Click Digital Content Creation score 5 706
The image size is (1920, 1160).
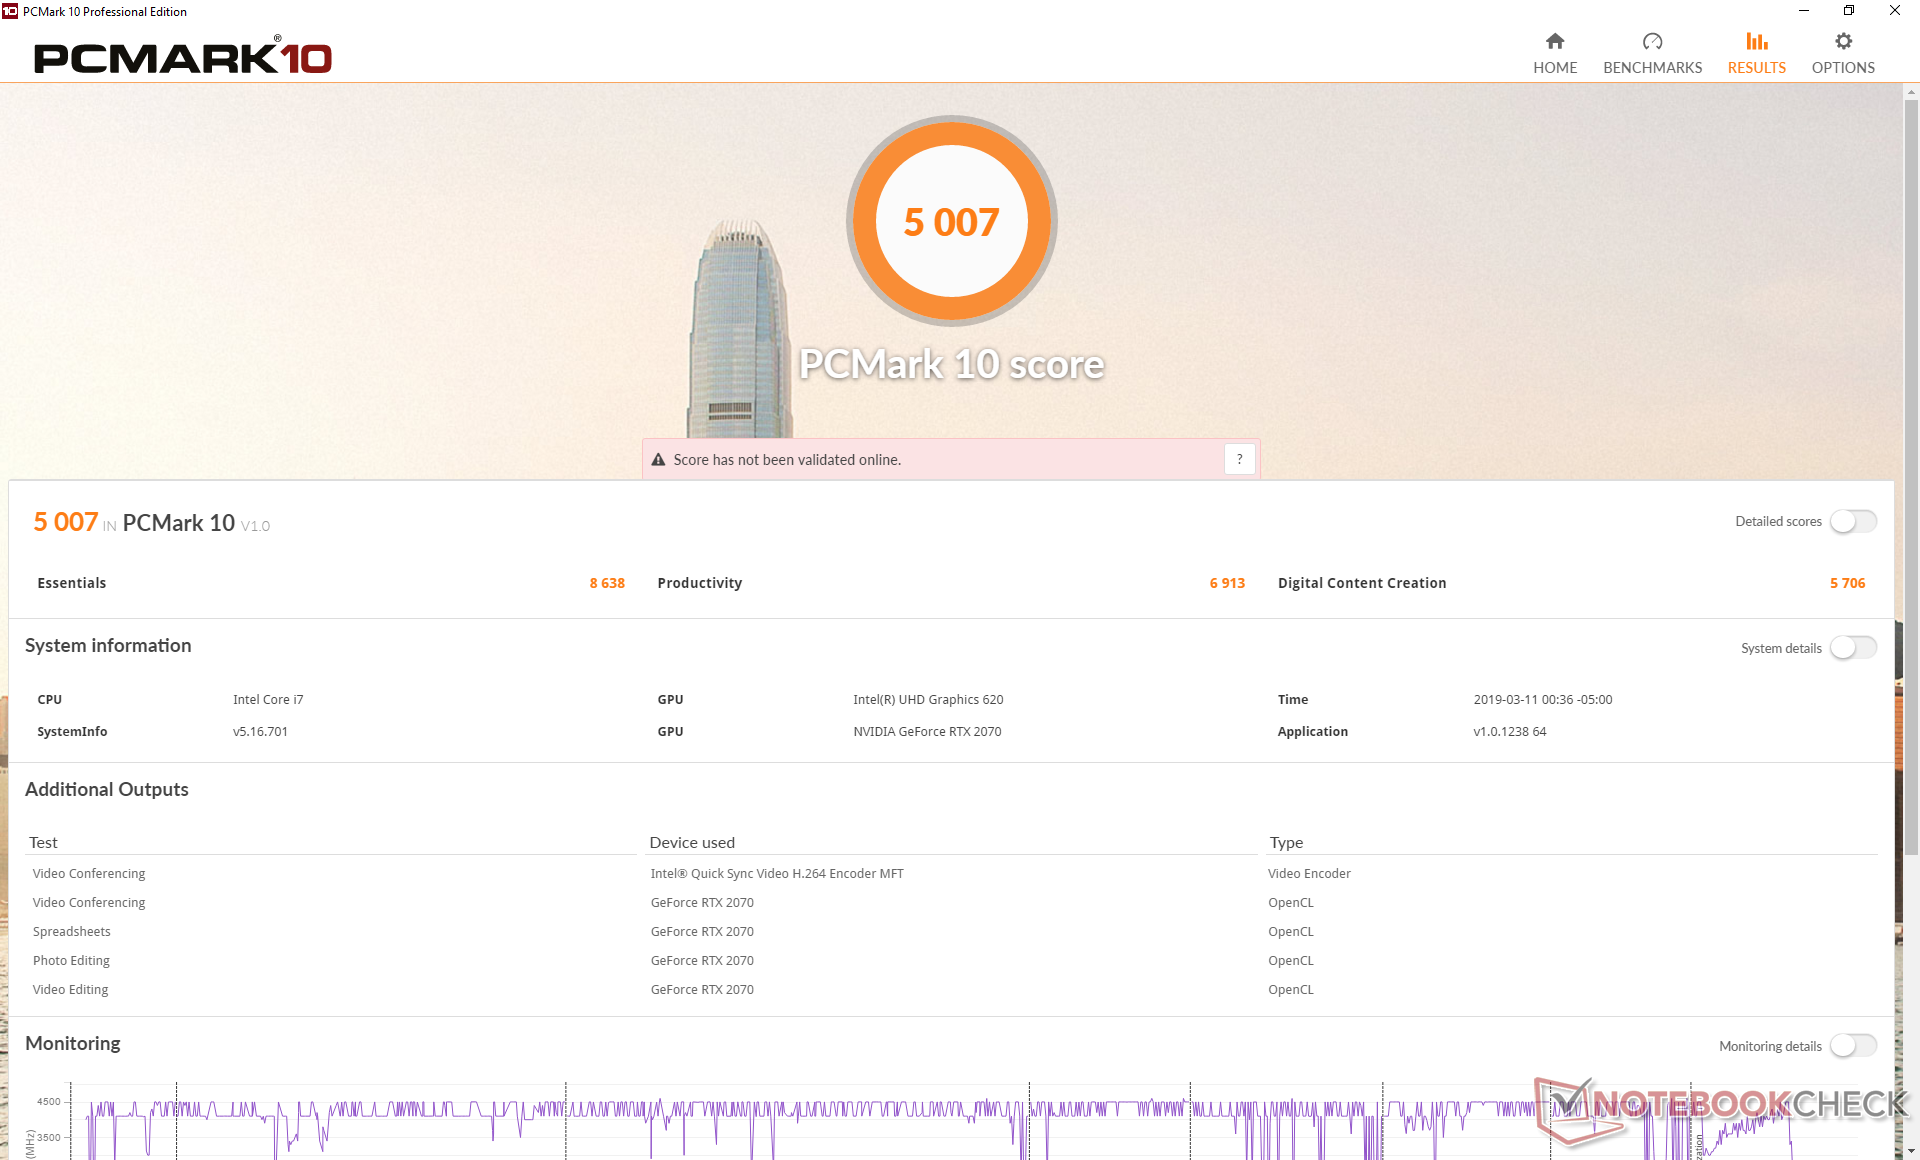(x=1847, y=583)
